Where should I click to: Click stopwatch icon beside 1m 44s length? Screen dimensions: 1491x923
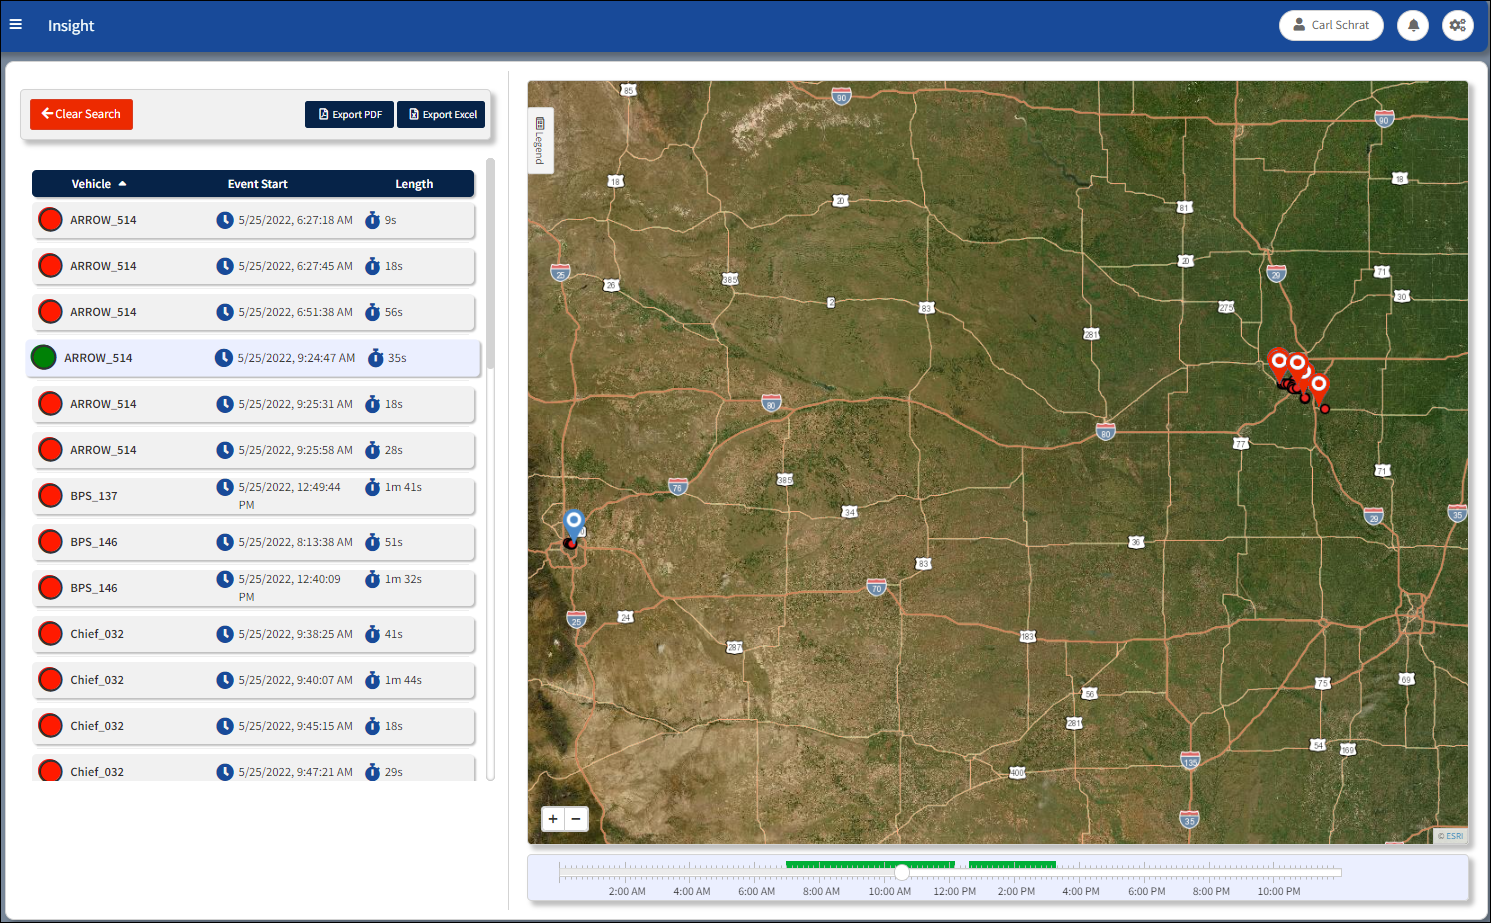(372, 680)
